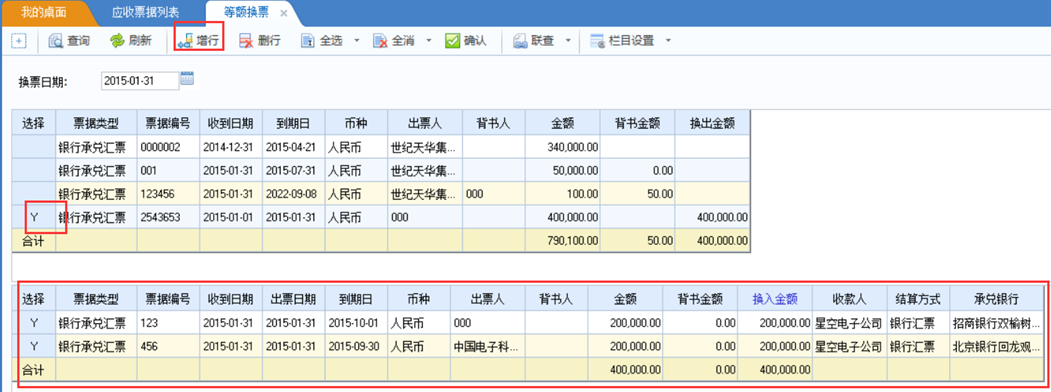Close the 等额换票 tab
Screen dimensions: 1051x392
(x=284, y=13)
